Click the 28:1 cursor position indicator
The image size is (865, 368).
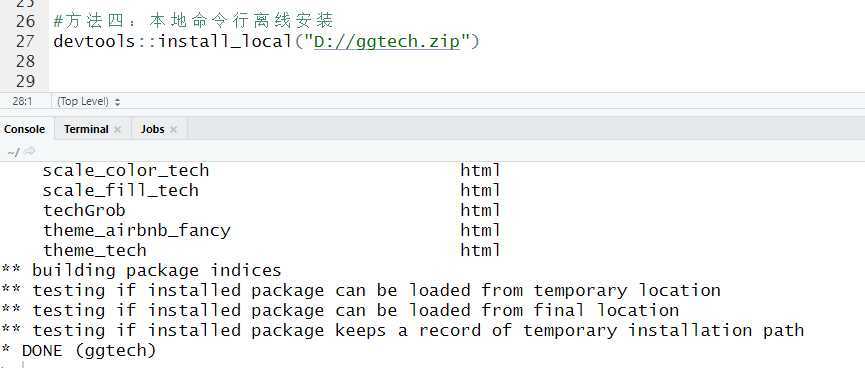coord(23,102)
